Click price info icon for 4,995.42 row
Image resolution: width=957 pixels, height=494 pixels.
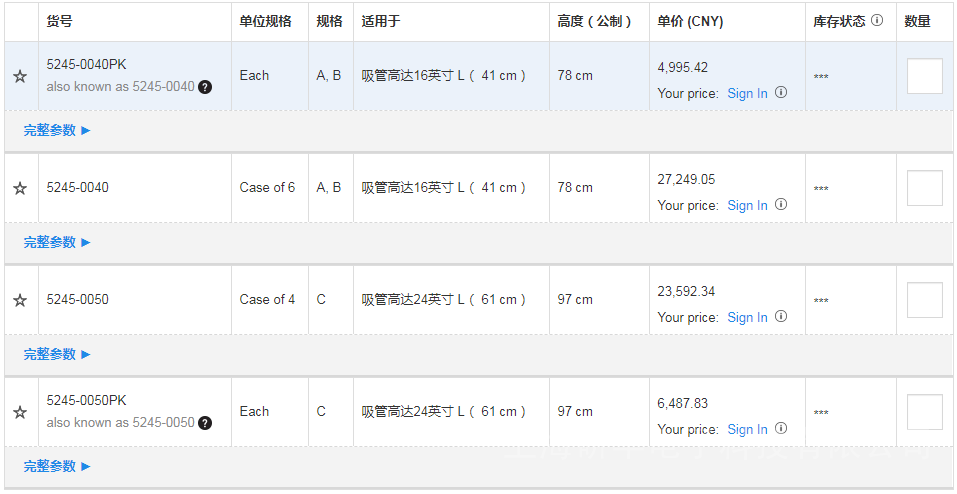(781, 93)
